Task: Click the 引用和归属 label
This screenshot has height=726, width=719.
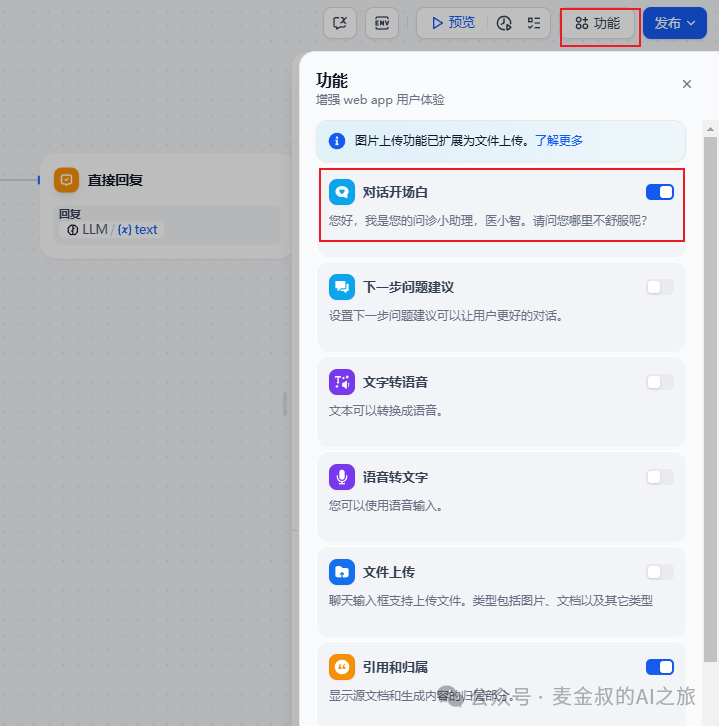Action: point(395,667)
